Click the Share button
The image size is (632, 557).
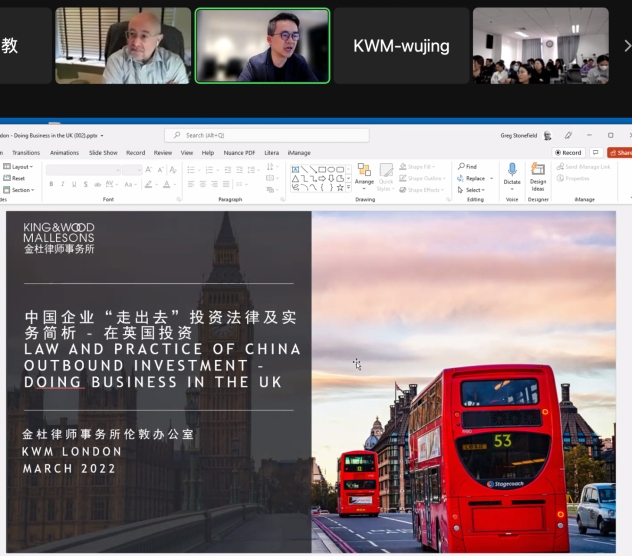click(x=620, y=153)
